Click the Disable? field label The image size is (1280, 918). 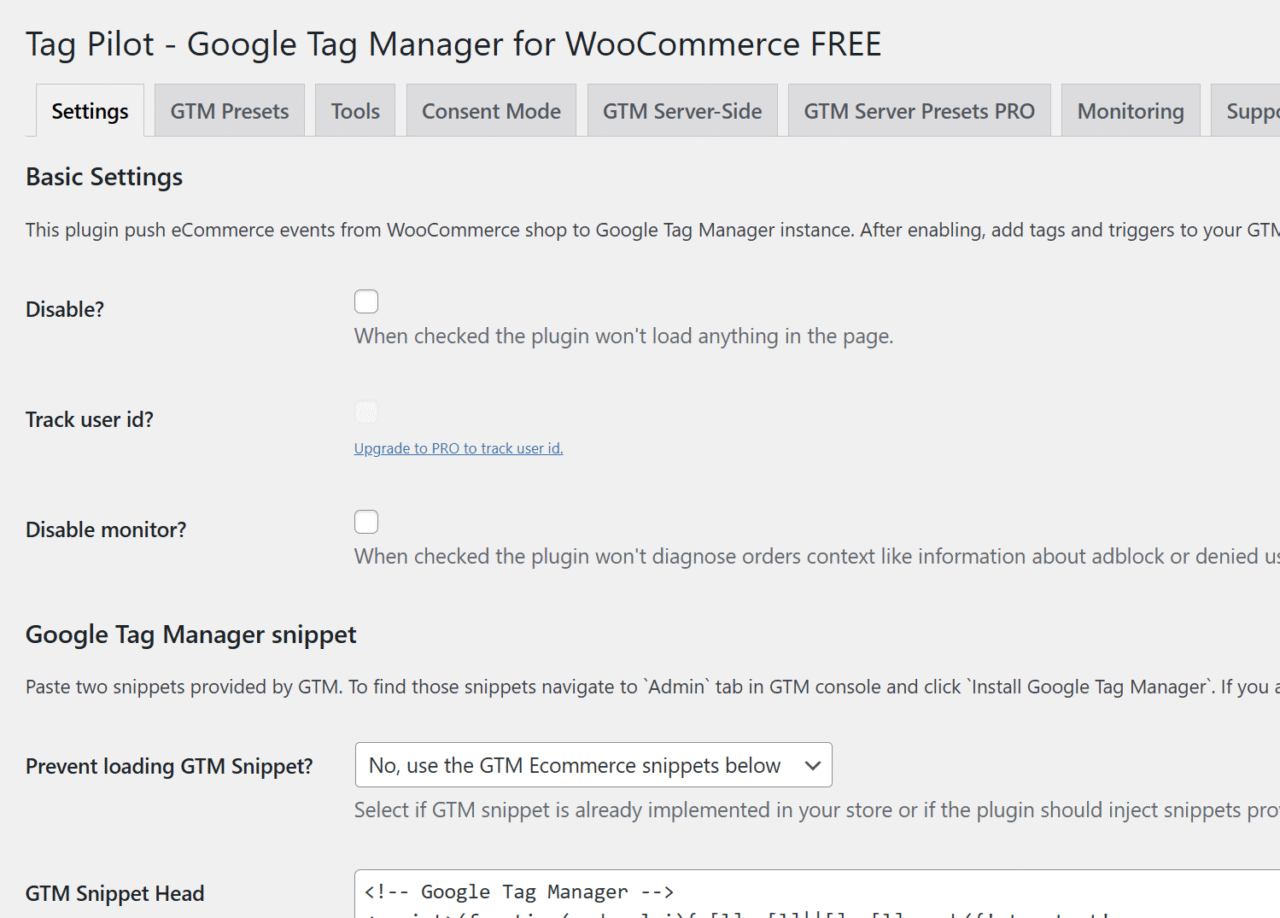pos(65,309)
